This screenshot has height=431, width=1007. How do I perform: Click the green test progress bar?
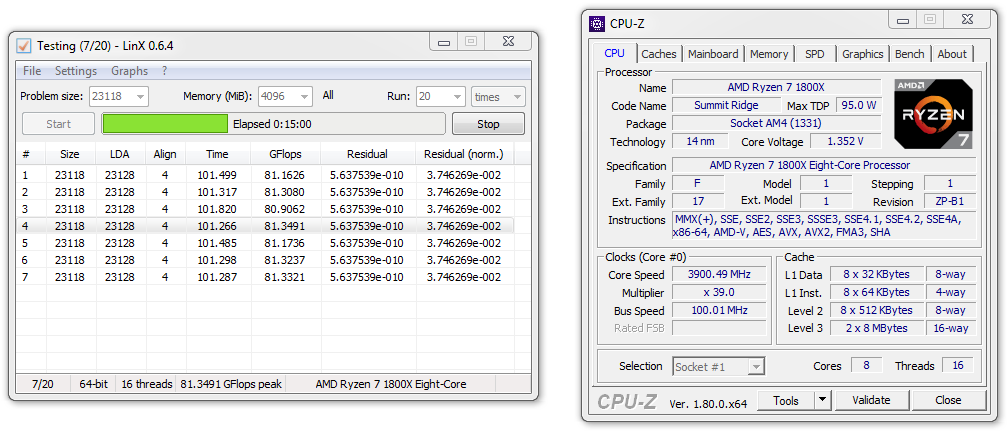[166, 124]
